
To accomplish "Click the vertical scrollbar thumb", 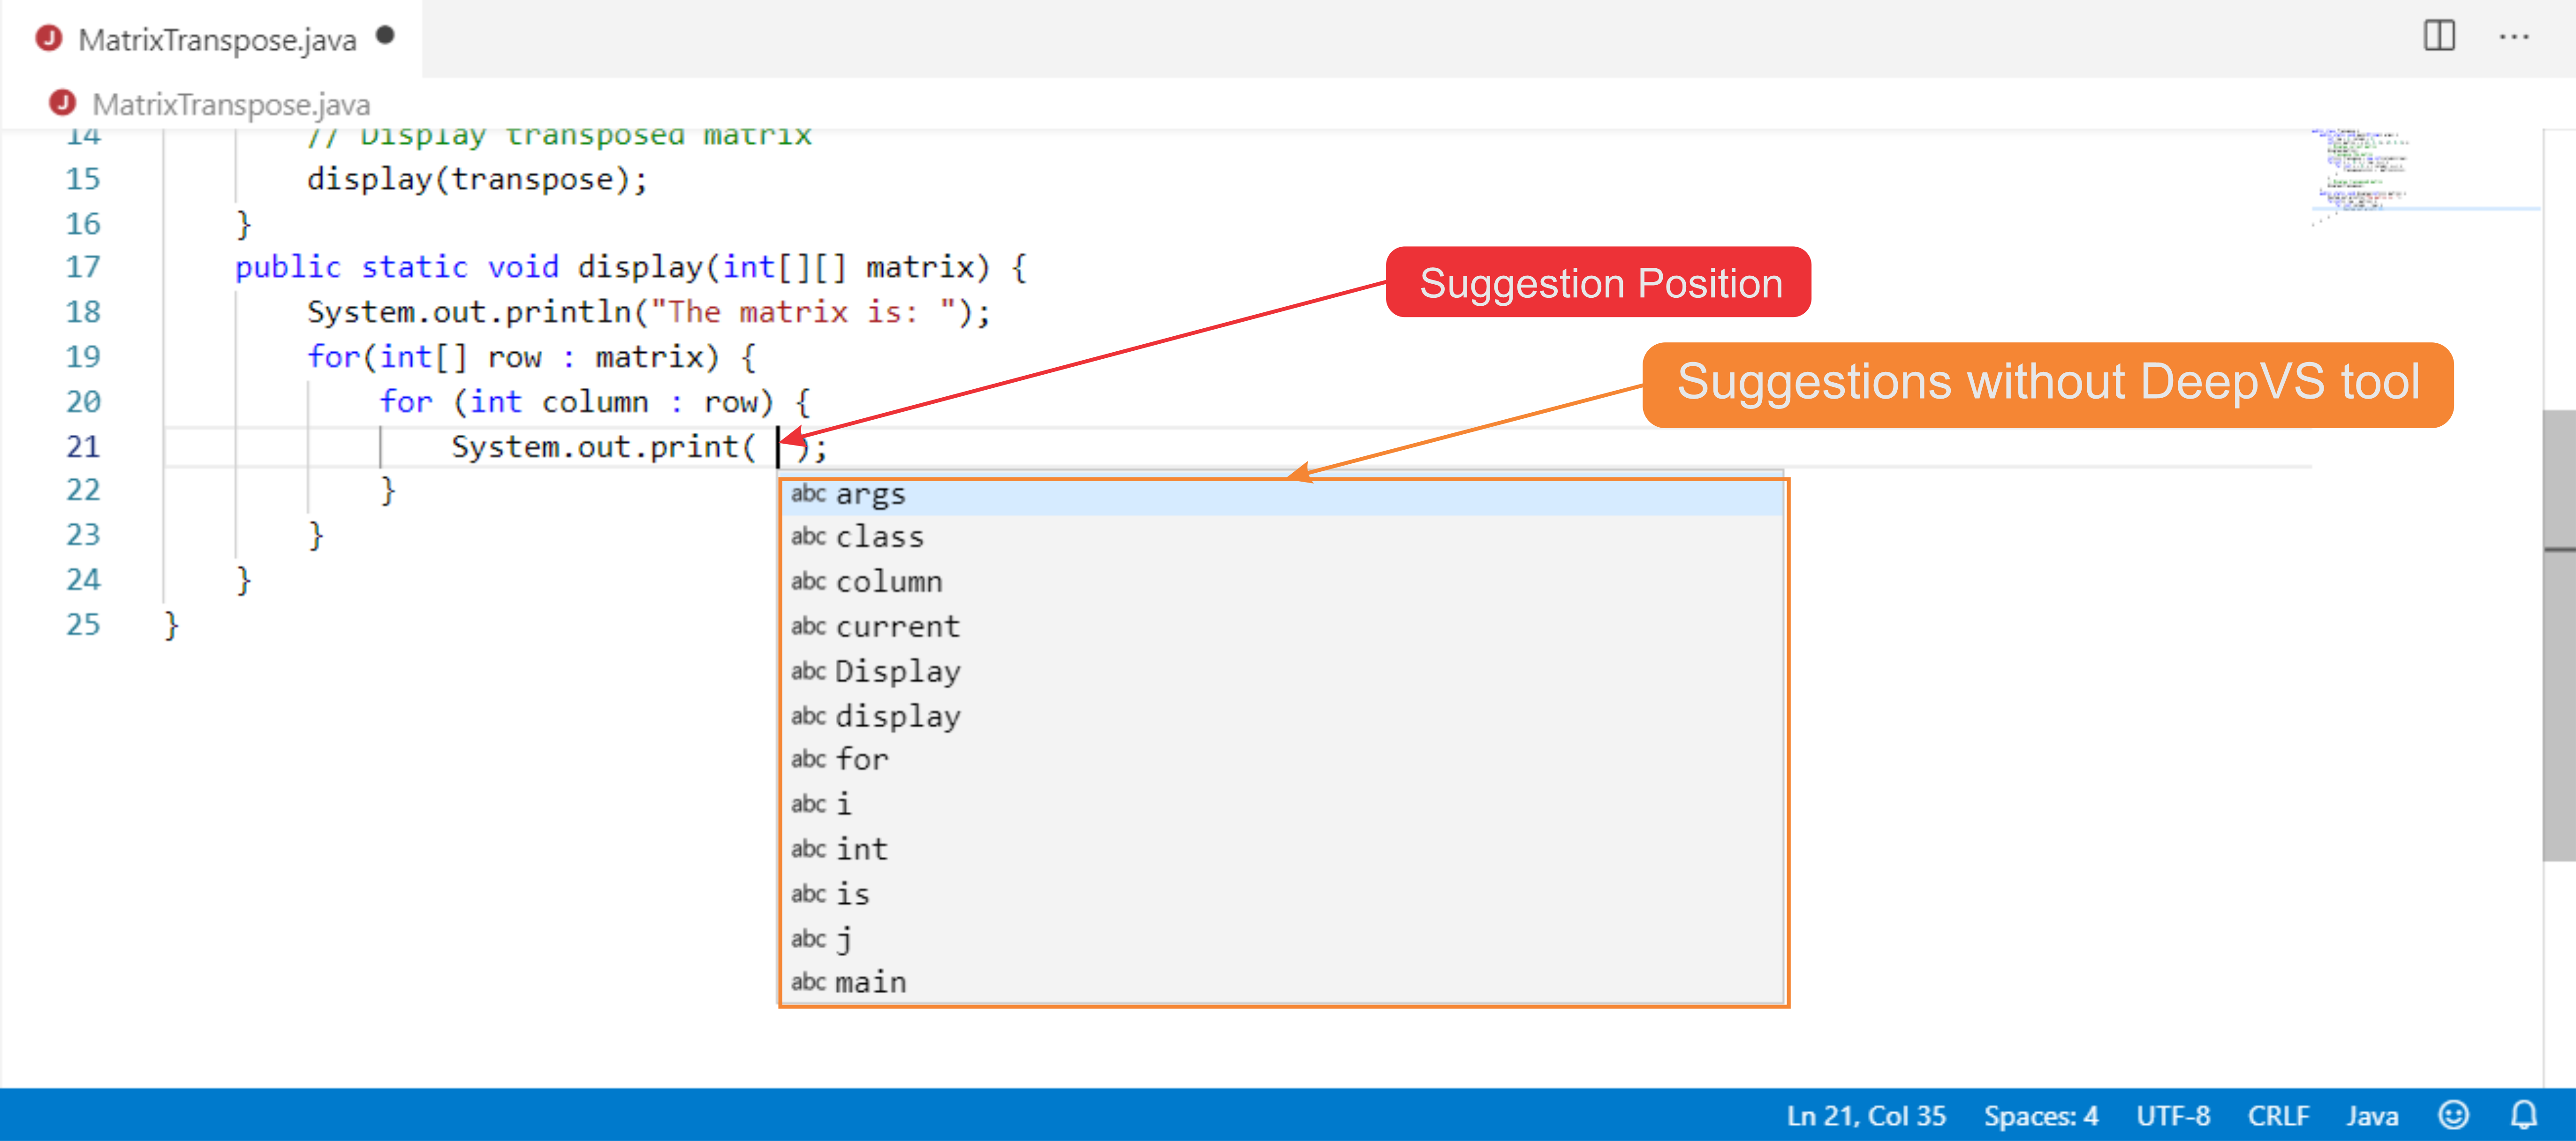I will (2559, 635).
